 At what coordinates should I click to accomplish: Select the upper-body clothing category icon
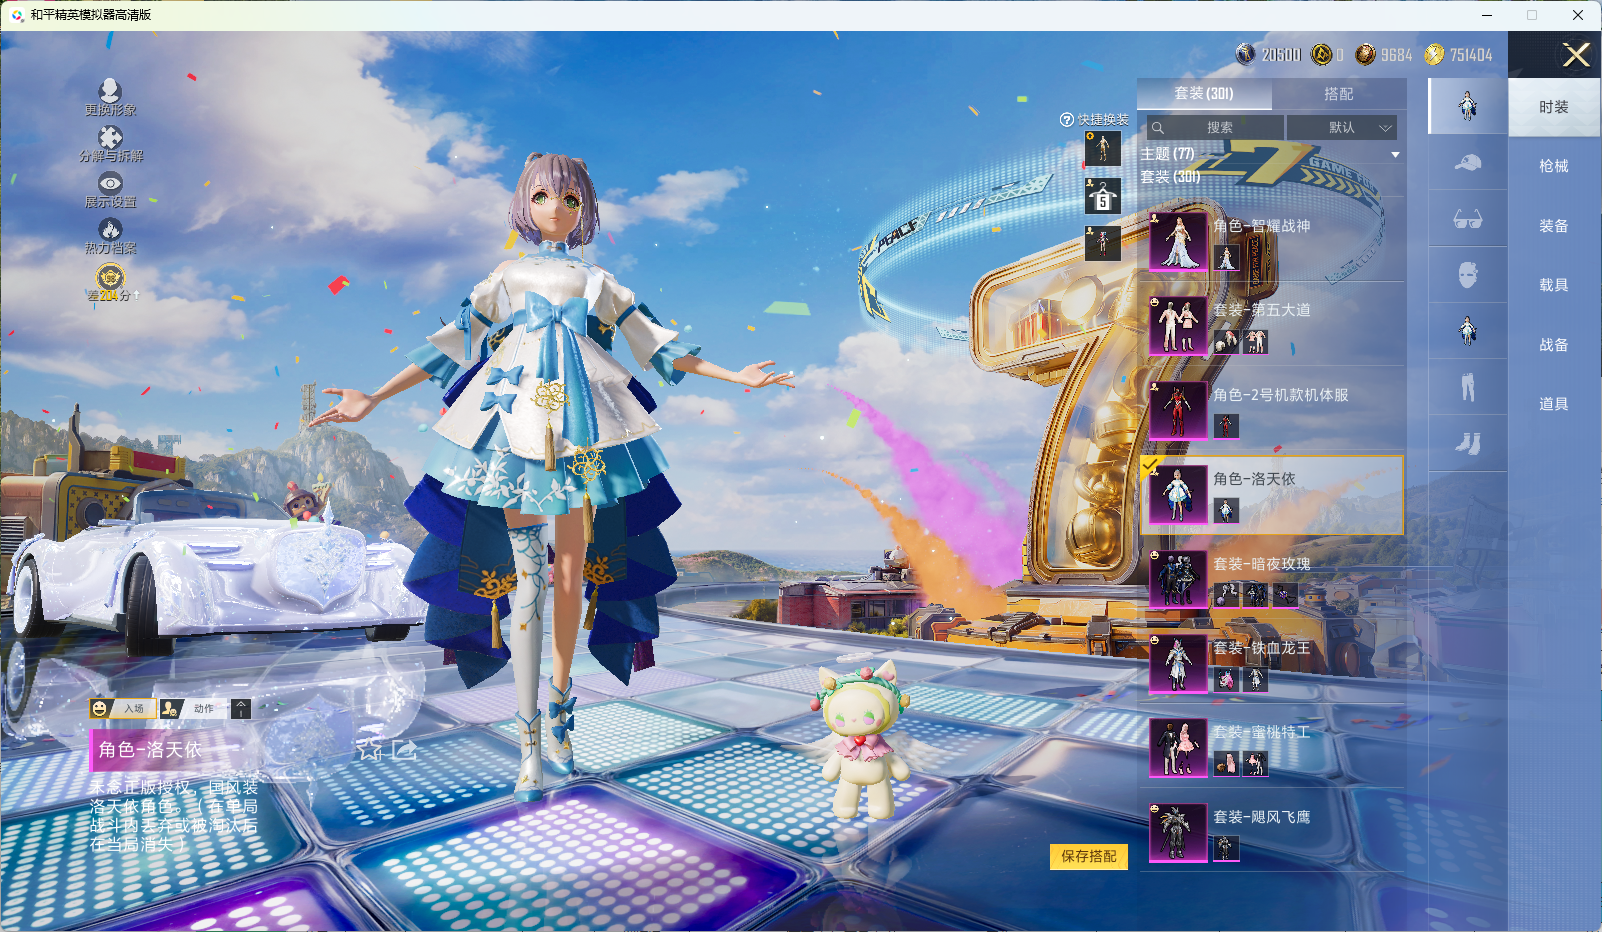click(1467, 331)
